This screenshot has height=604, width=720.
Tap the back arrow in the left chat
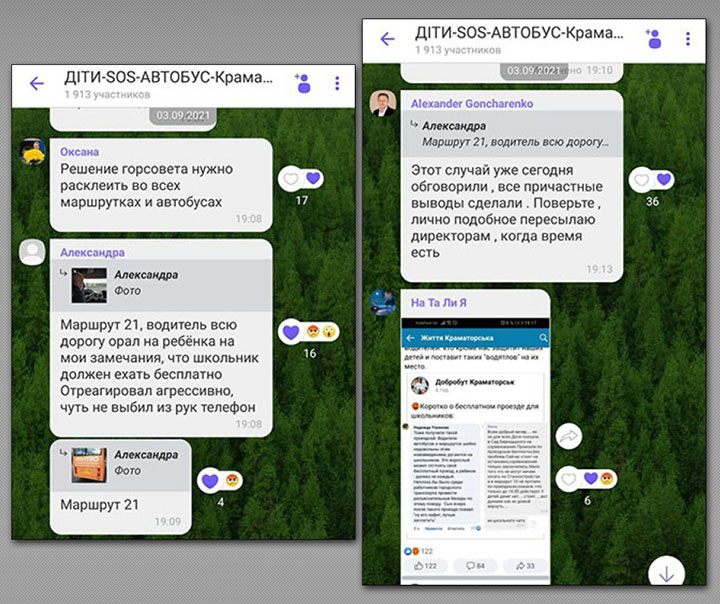37,84
